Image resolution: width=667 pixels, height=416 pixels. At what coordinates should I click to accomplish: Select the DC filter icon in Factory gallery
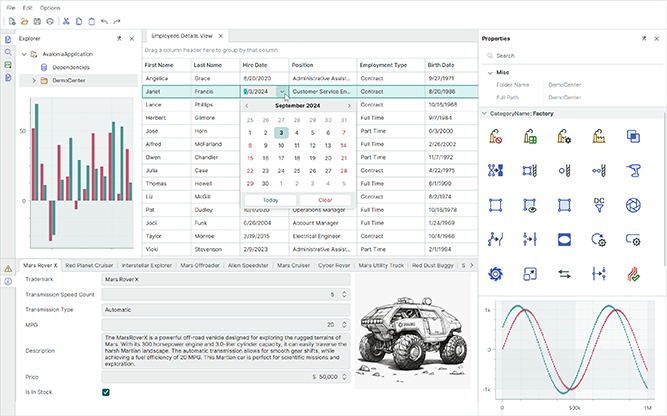pyautogui.click(x=598, y=204)
